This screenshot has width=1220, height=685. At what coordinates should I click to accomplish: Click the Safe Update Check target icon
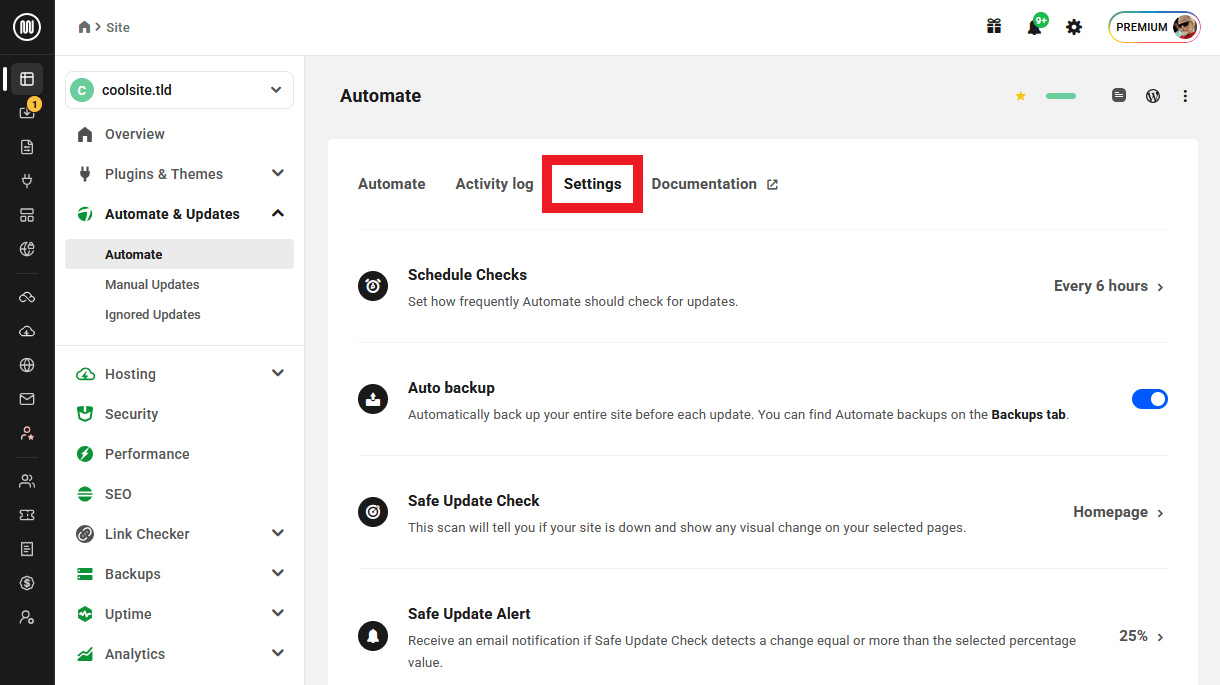point(373,512)
